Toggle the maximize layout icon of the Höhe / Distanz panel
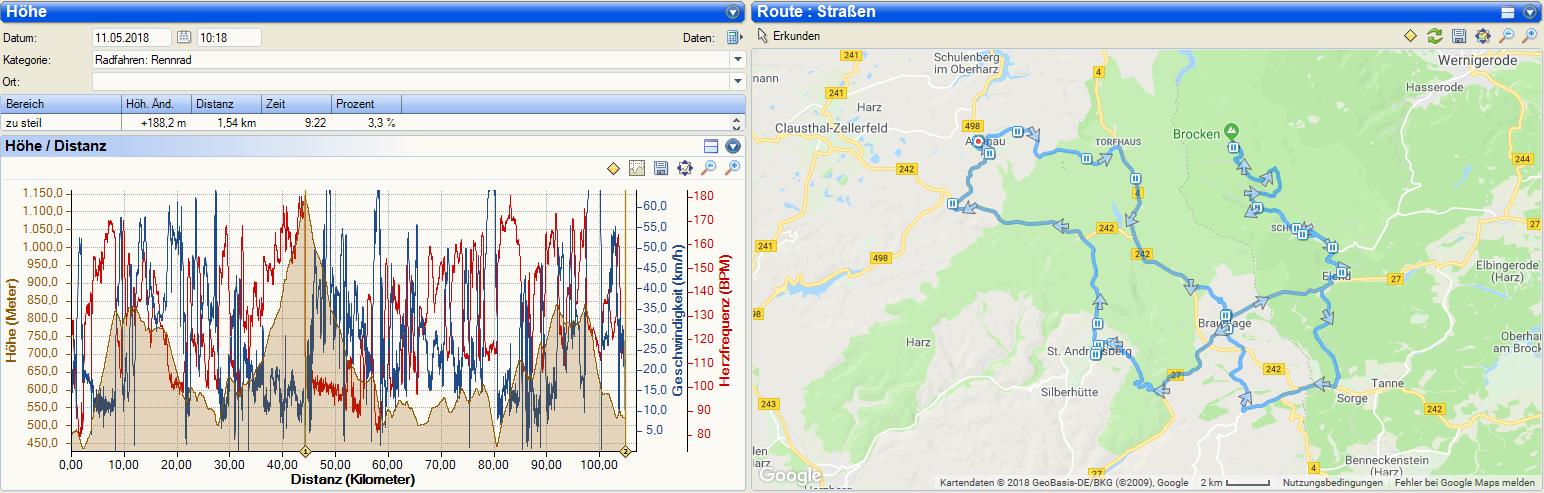1544x493 pixels. pyautogui.click(x=712, y=146)
